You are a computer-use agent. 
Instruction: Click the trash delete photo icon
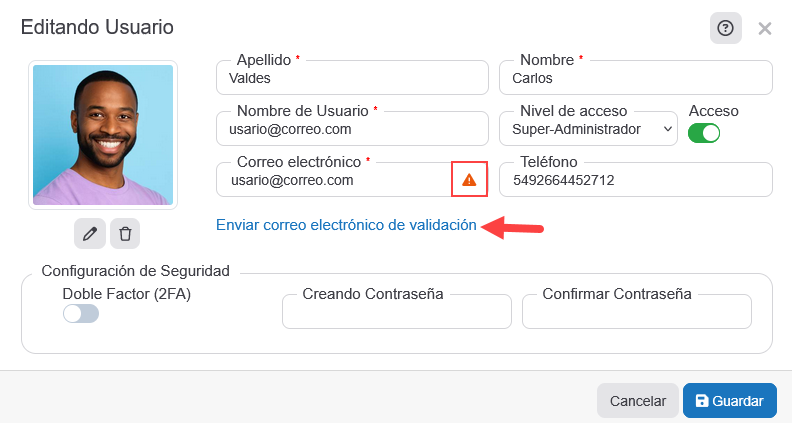coord(125,233)
